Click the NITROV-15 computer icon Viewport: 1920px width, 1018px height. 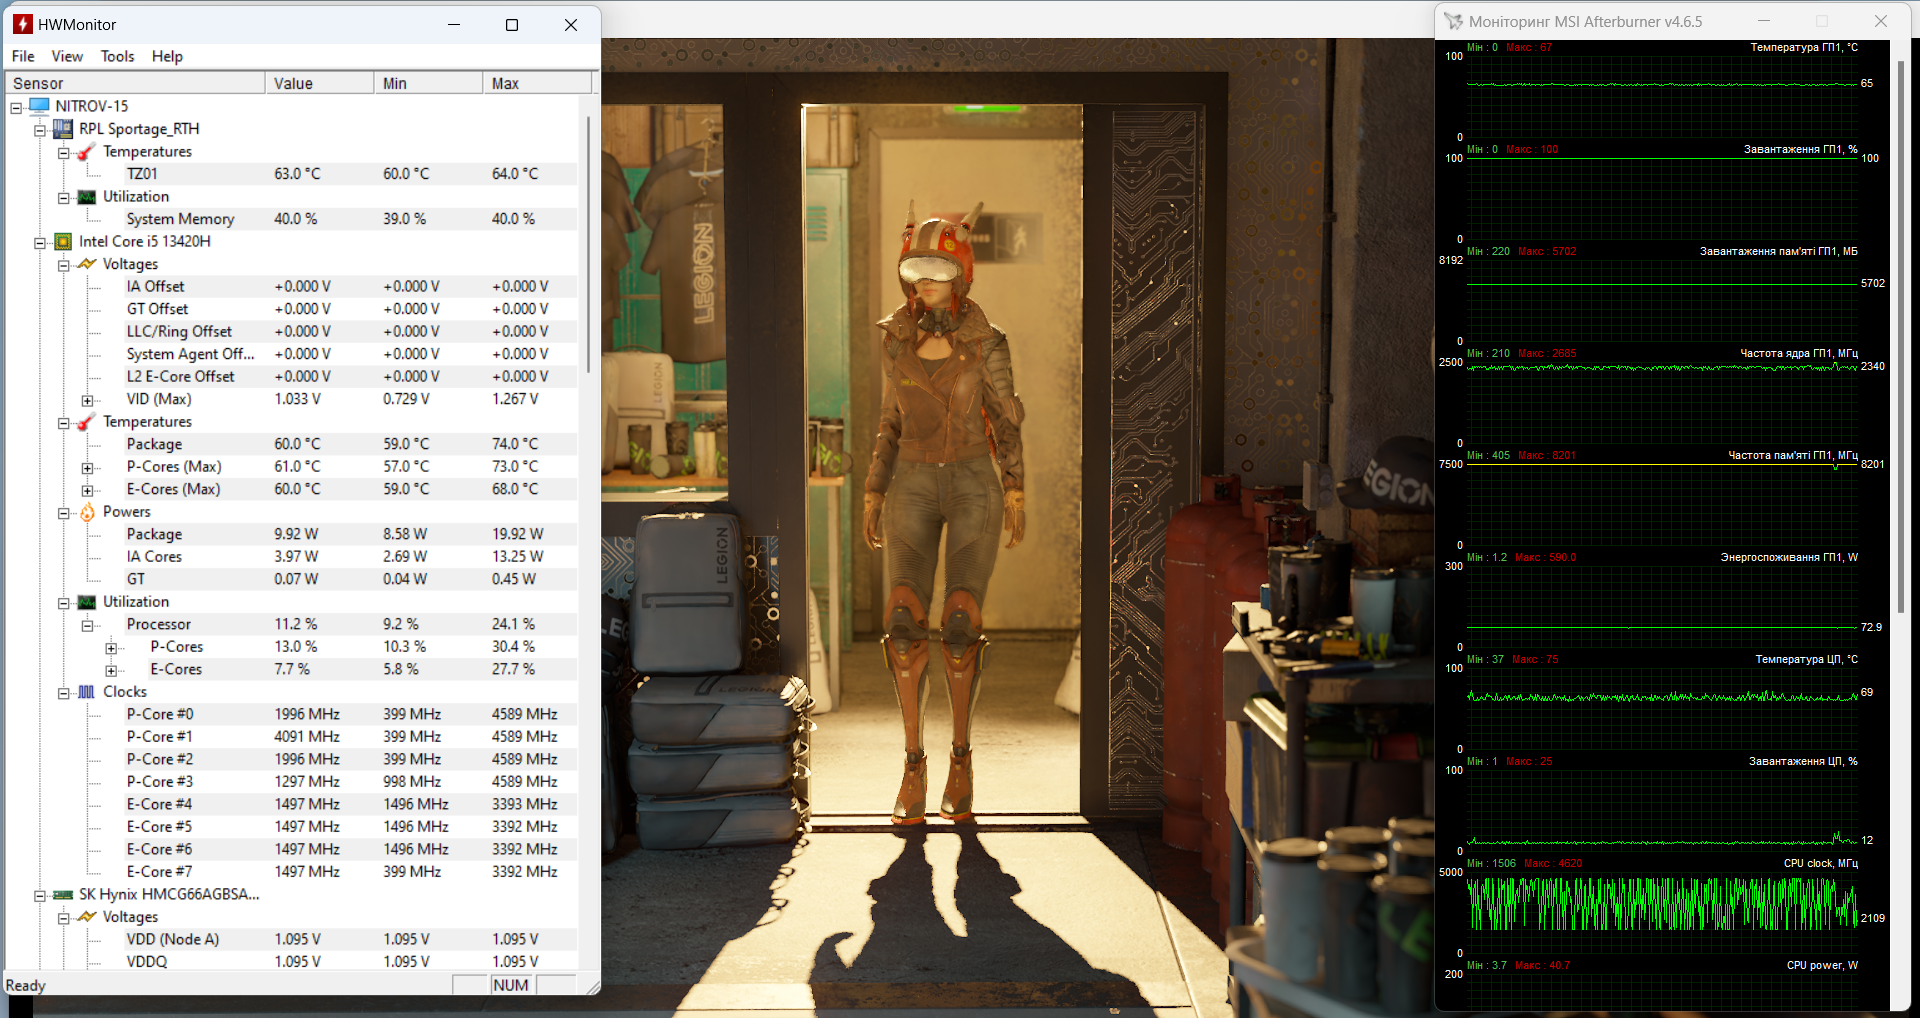pyautogui.click(x=40, y=106)
